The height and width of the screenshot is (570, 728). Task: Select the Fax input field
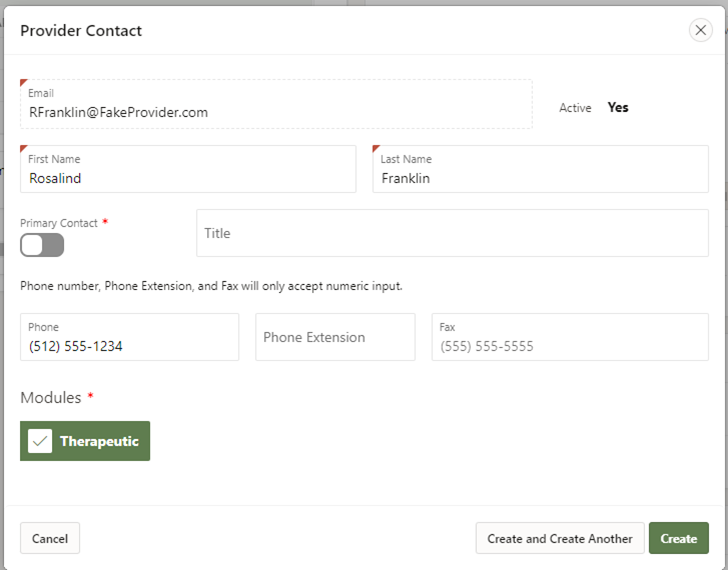[570, 346]
